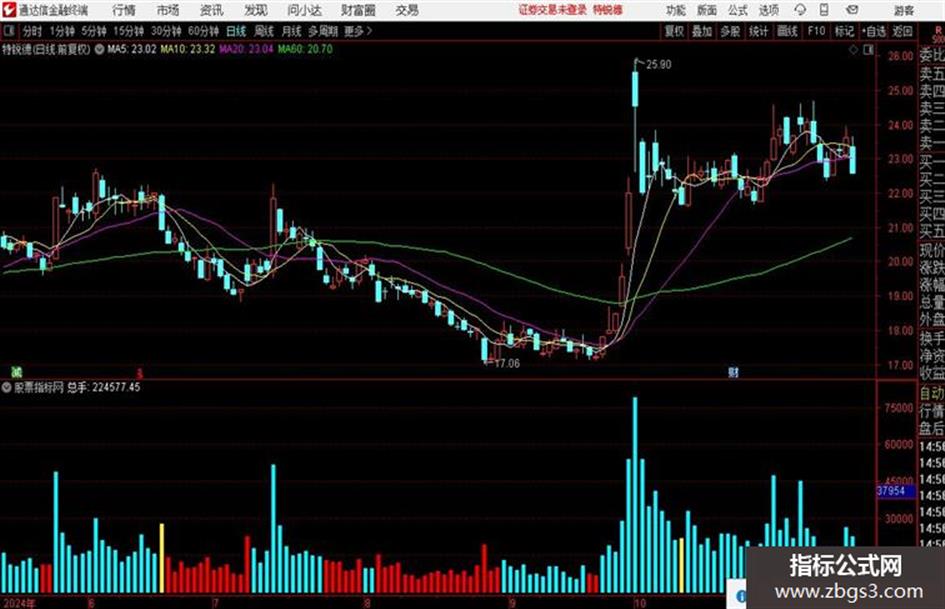The width and height of the screenshot is (945, 609).
Task: Click the MA20: 23.04 indicator label
Action: tap(246, 49)
